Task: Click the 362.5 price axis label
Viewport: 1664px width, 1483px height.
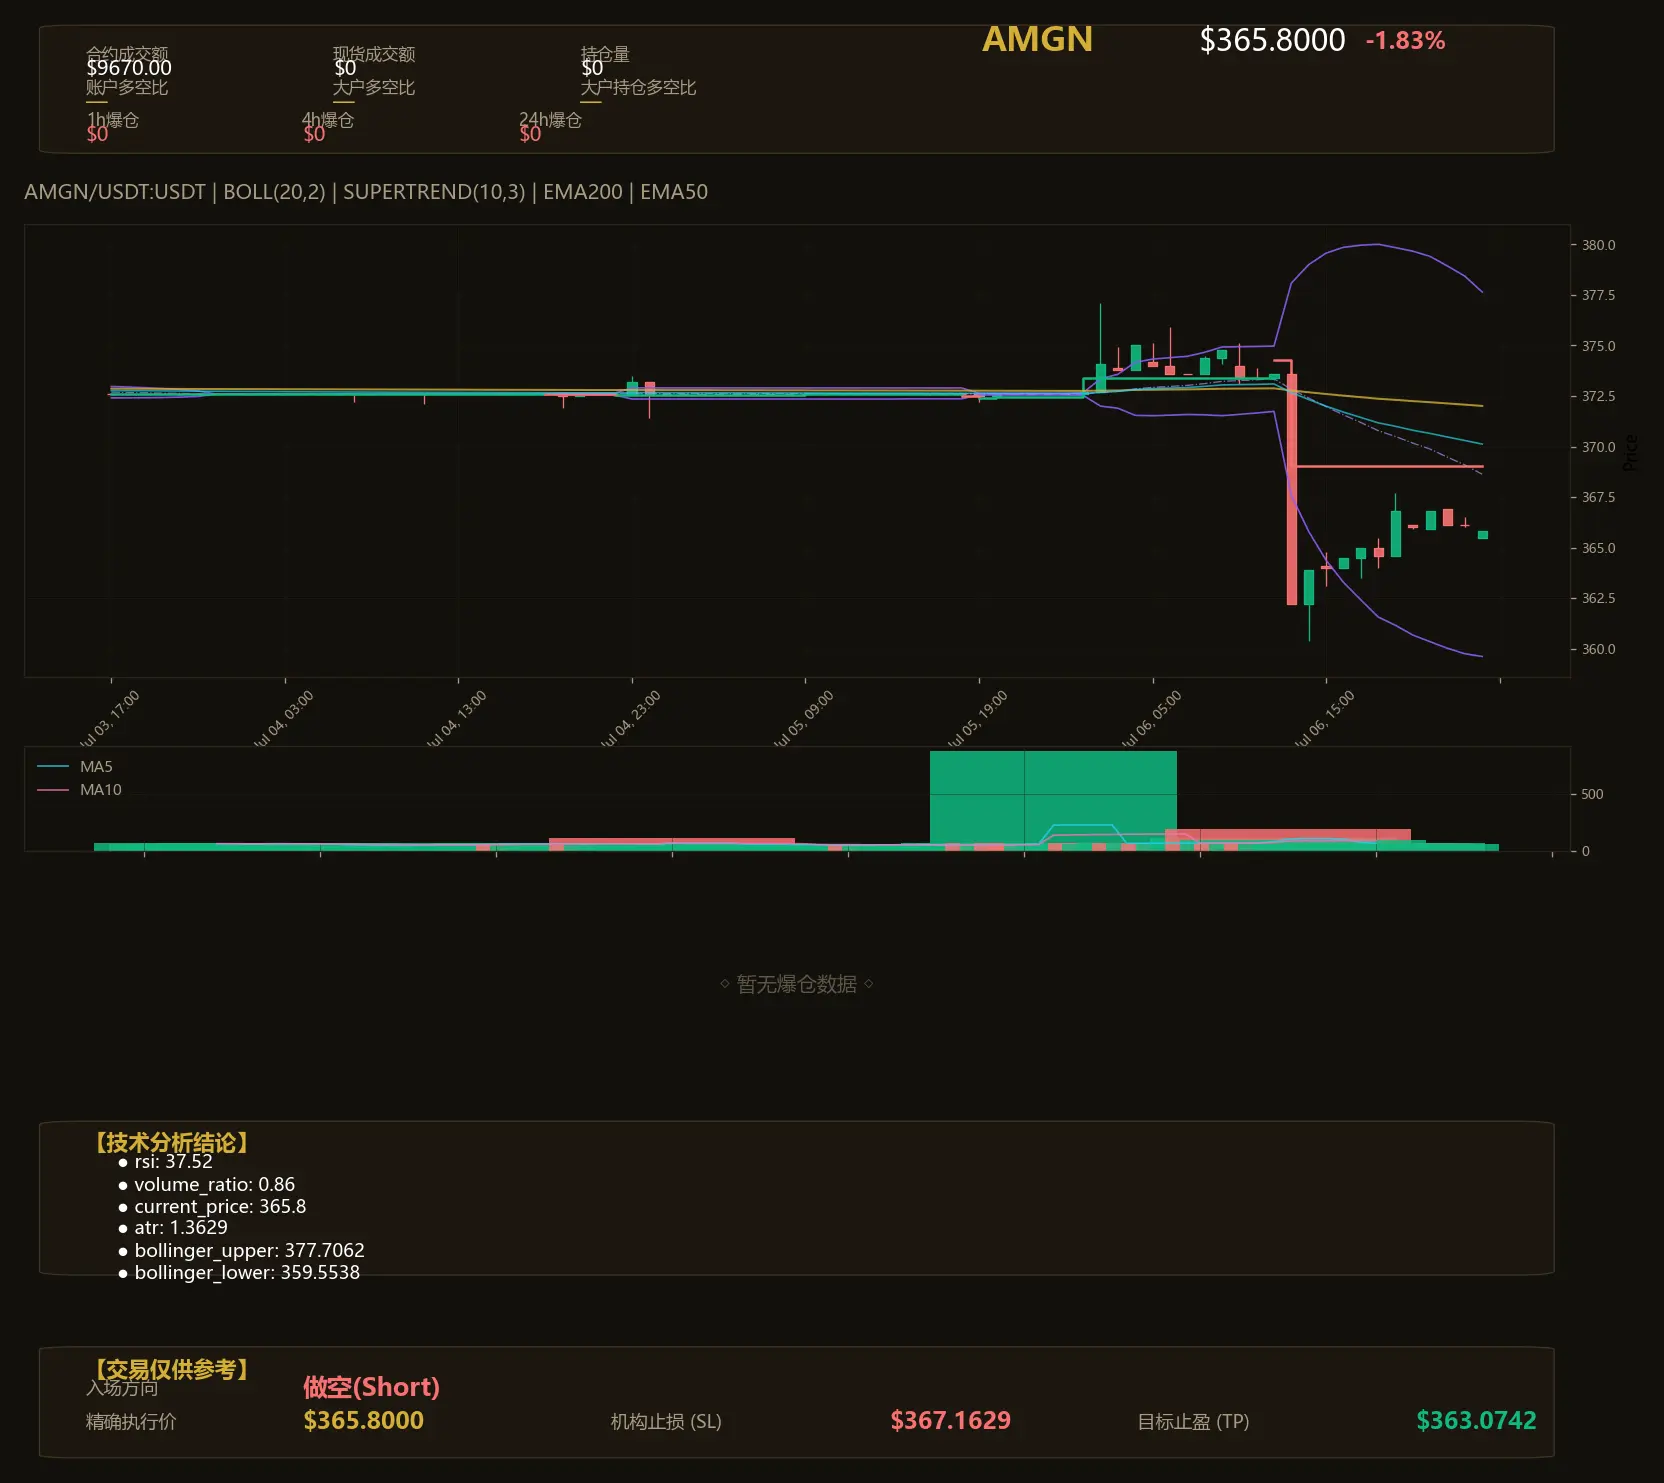Action: tap(1598, 598)
